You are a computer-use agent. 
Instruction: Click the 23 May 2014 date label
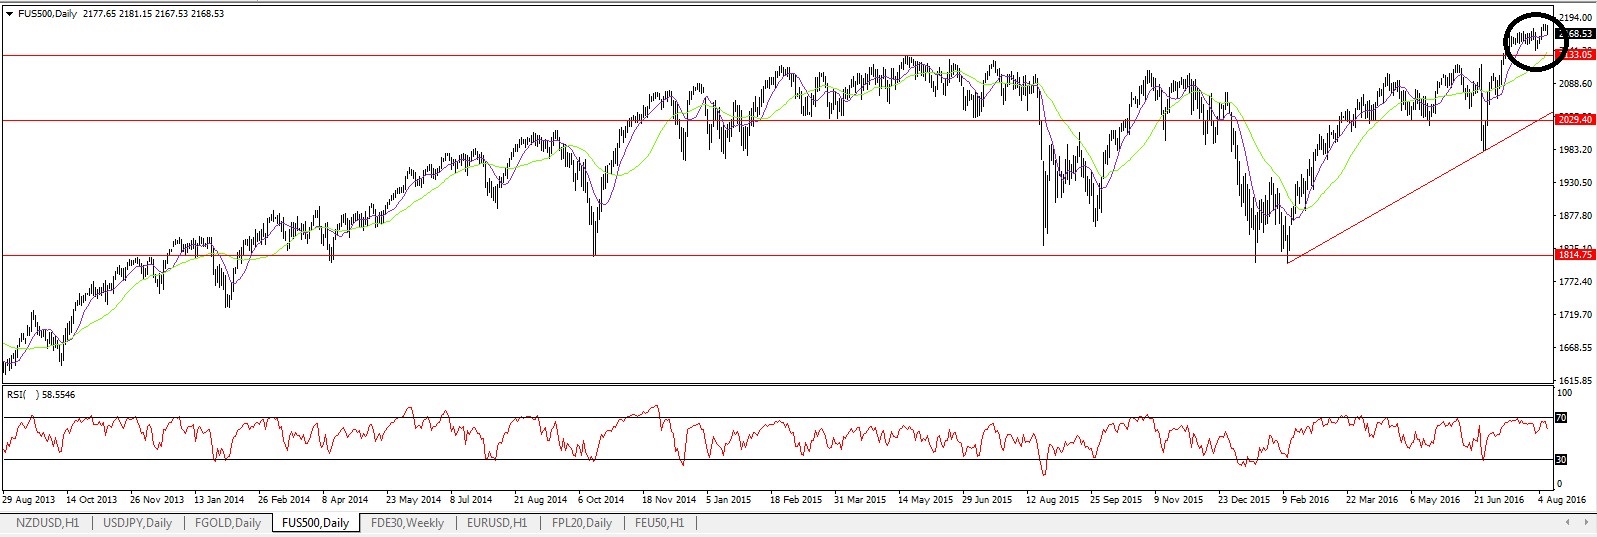413,499
